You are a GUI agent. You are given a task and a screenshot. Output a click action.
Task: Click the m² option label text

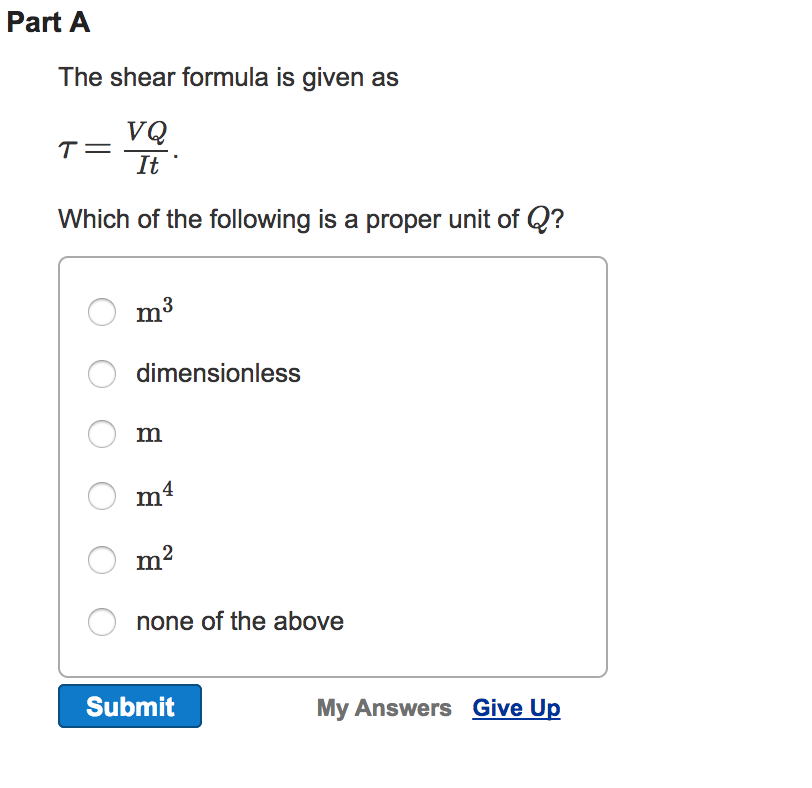coord(155,560)
